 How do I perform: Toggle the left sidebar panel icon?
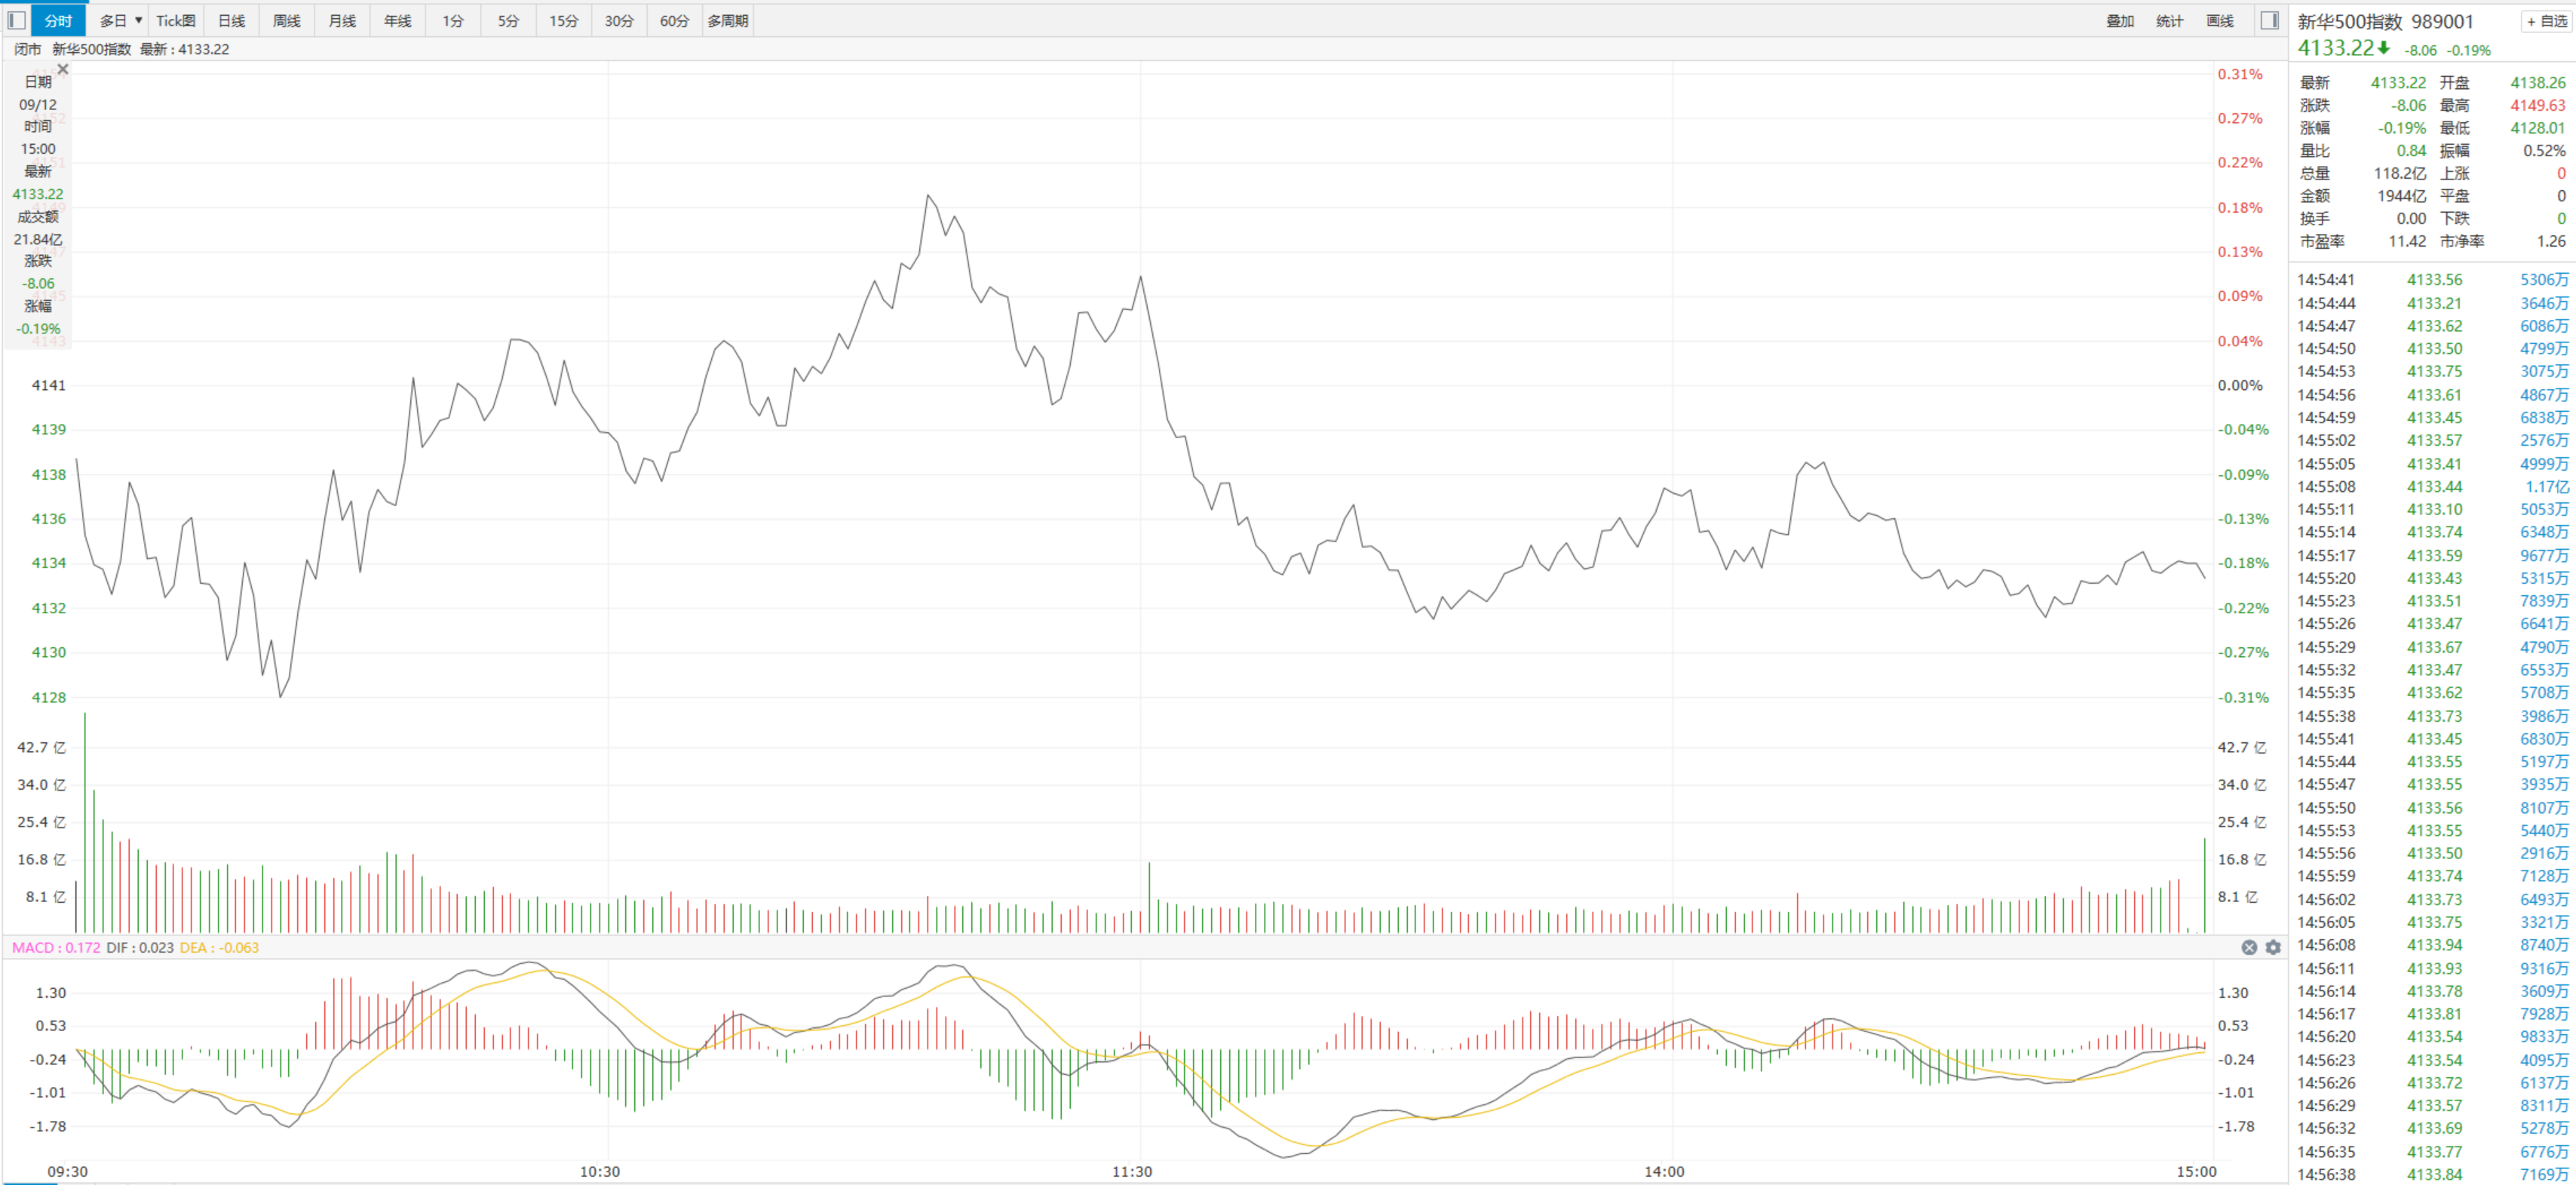point(16,21)
